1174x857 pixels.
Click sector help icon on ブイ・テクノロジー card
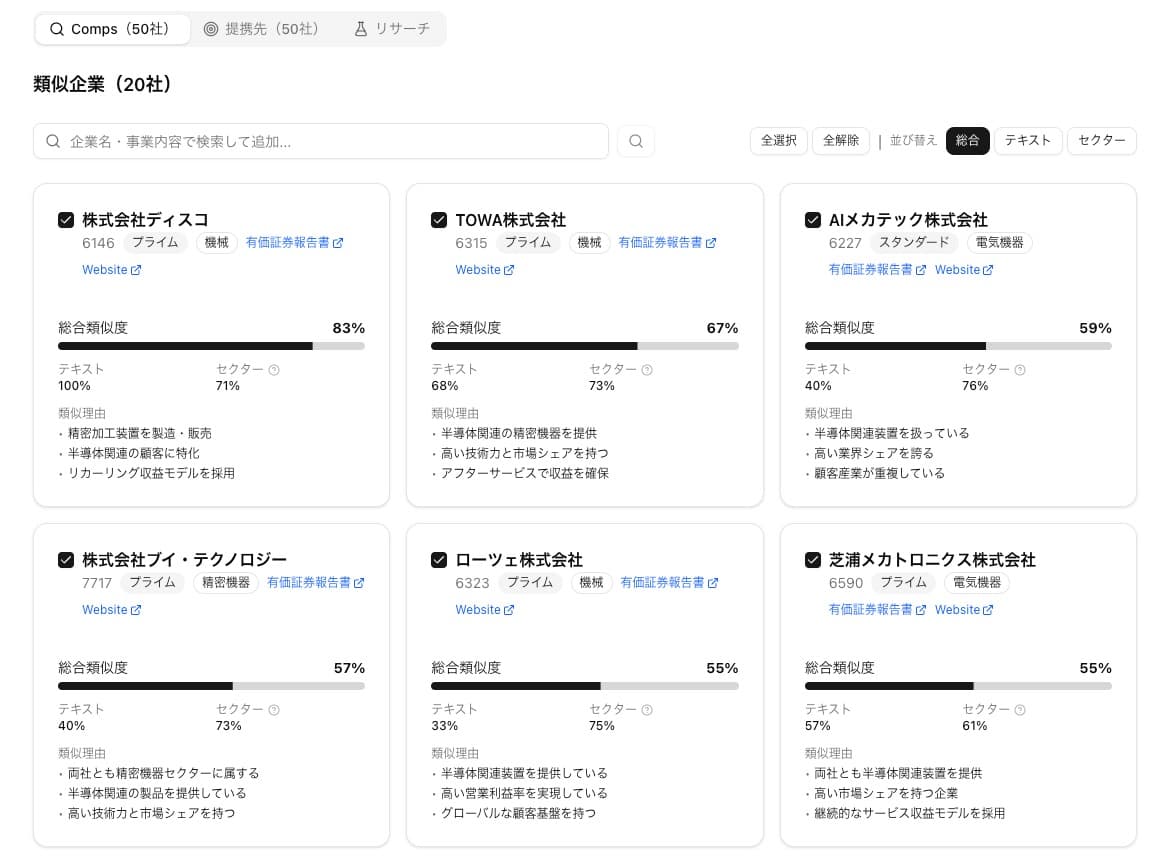274,710
